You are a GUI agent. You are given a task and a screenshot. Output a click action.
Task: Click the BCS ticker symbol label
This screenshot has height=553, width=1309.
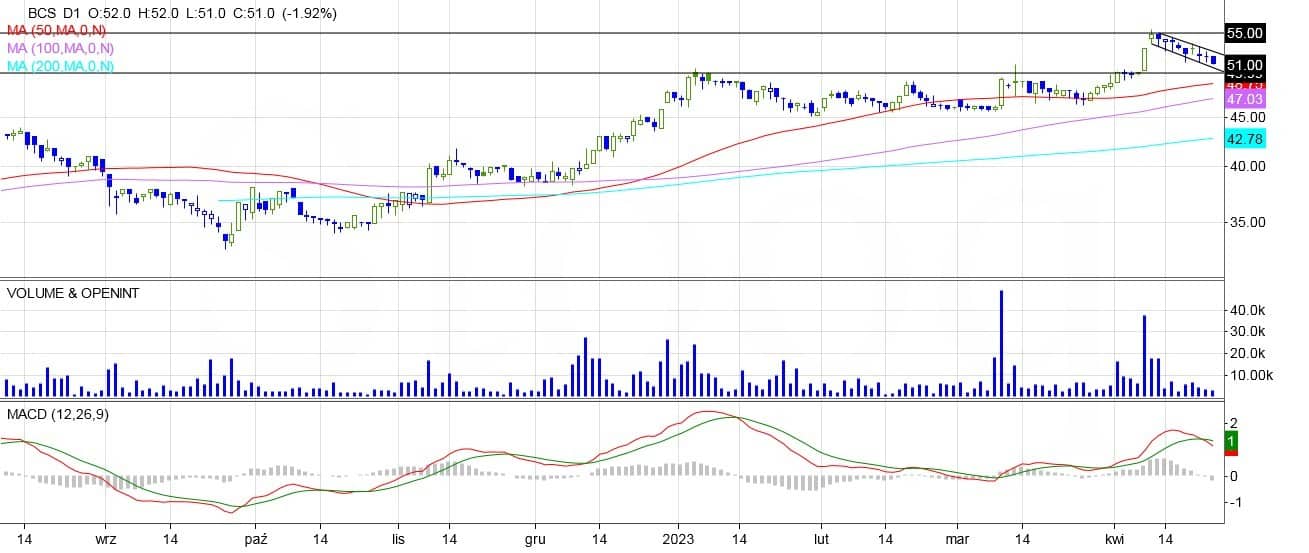coord(42,14)
